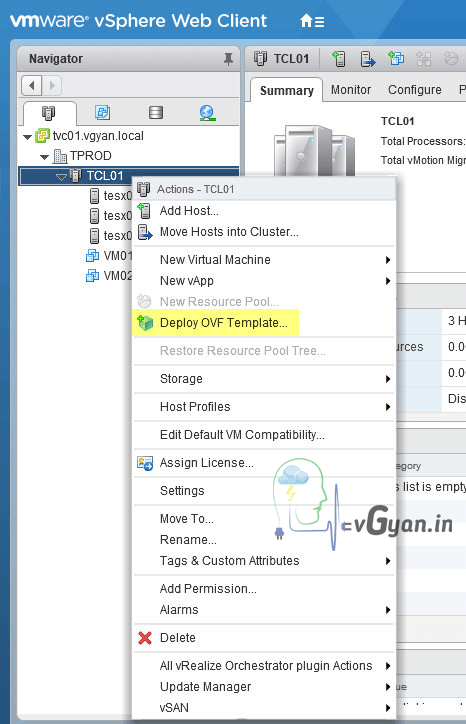Click Add Host icon in context menu
The image size is (466, 724).
[x=145, y=211]
